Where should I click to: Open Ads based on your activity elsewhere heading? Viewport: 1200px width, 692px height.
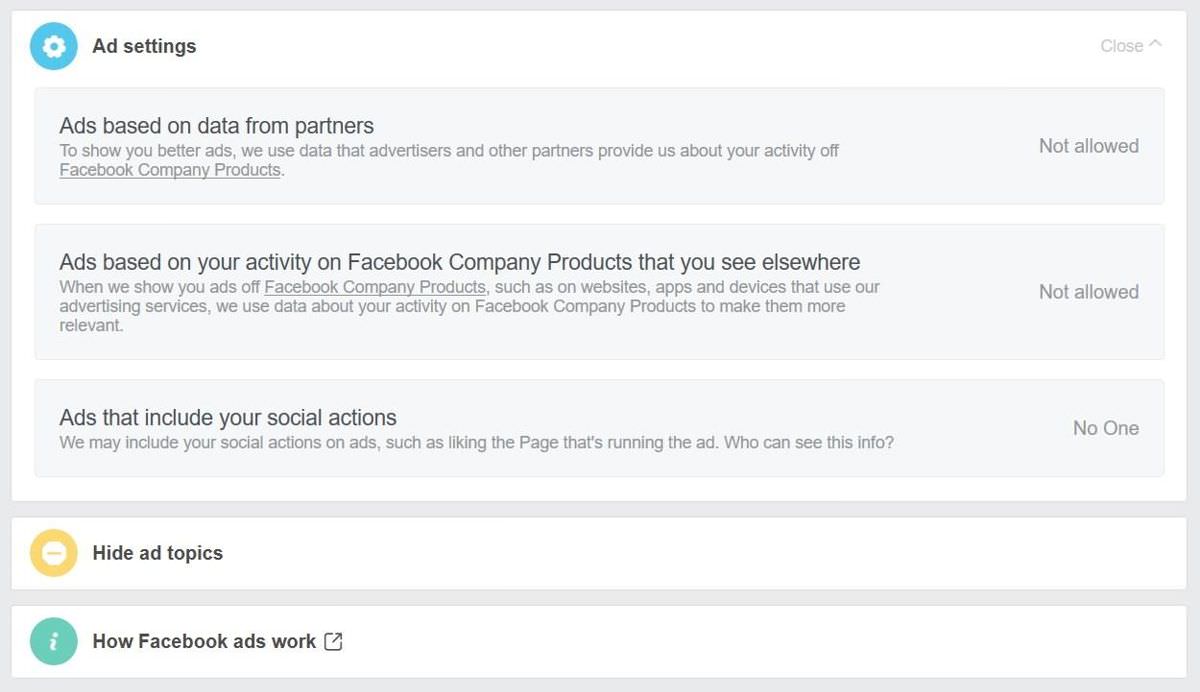click(460, 263)
